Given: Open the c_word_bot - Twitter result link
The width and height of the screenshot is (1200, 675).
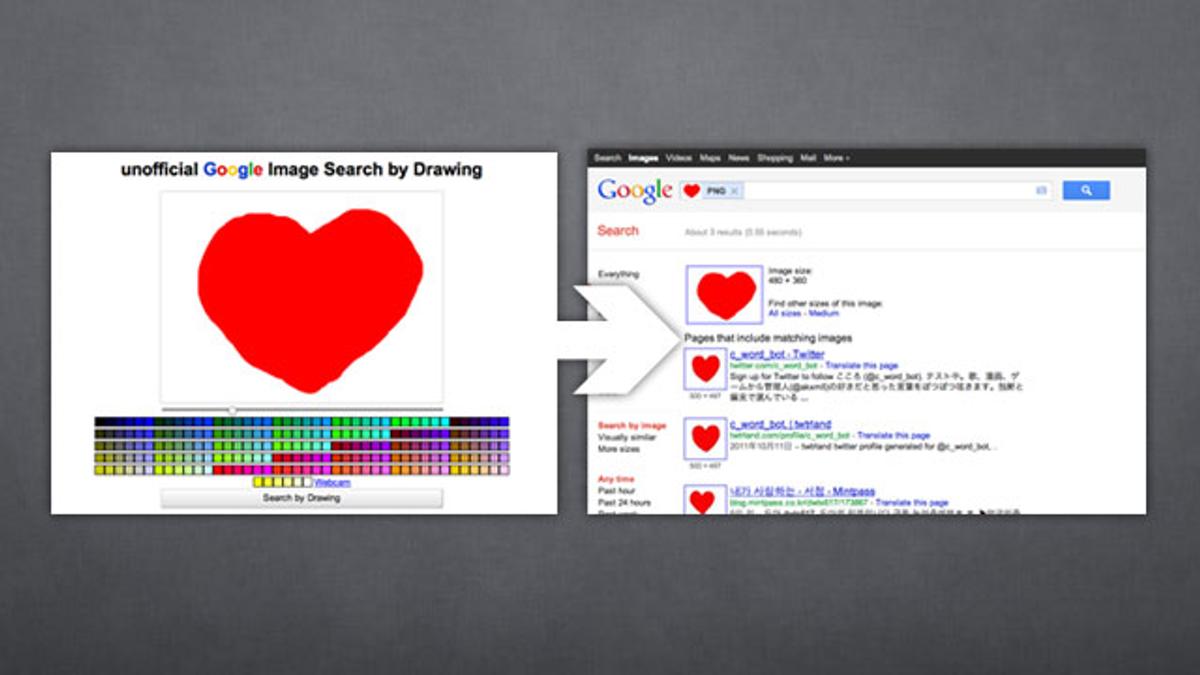Looking at the screenshot, I should (777, 354).
